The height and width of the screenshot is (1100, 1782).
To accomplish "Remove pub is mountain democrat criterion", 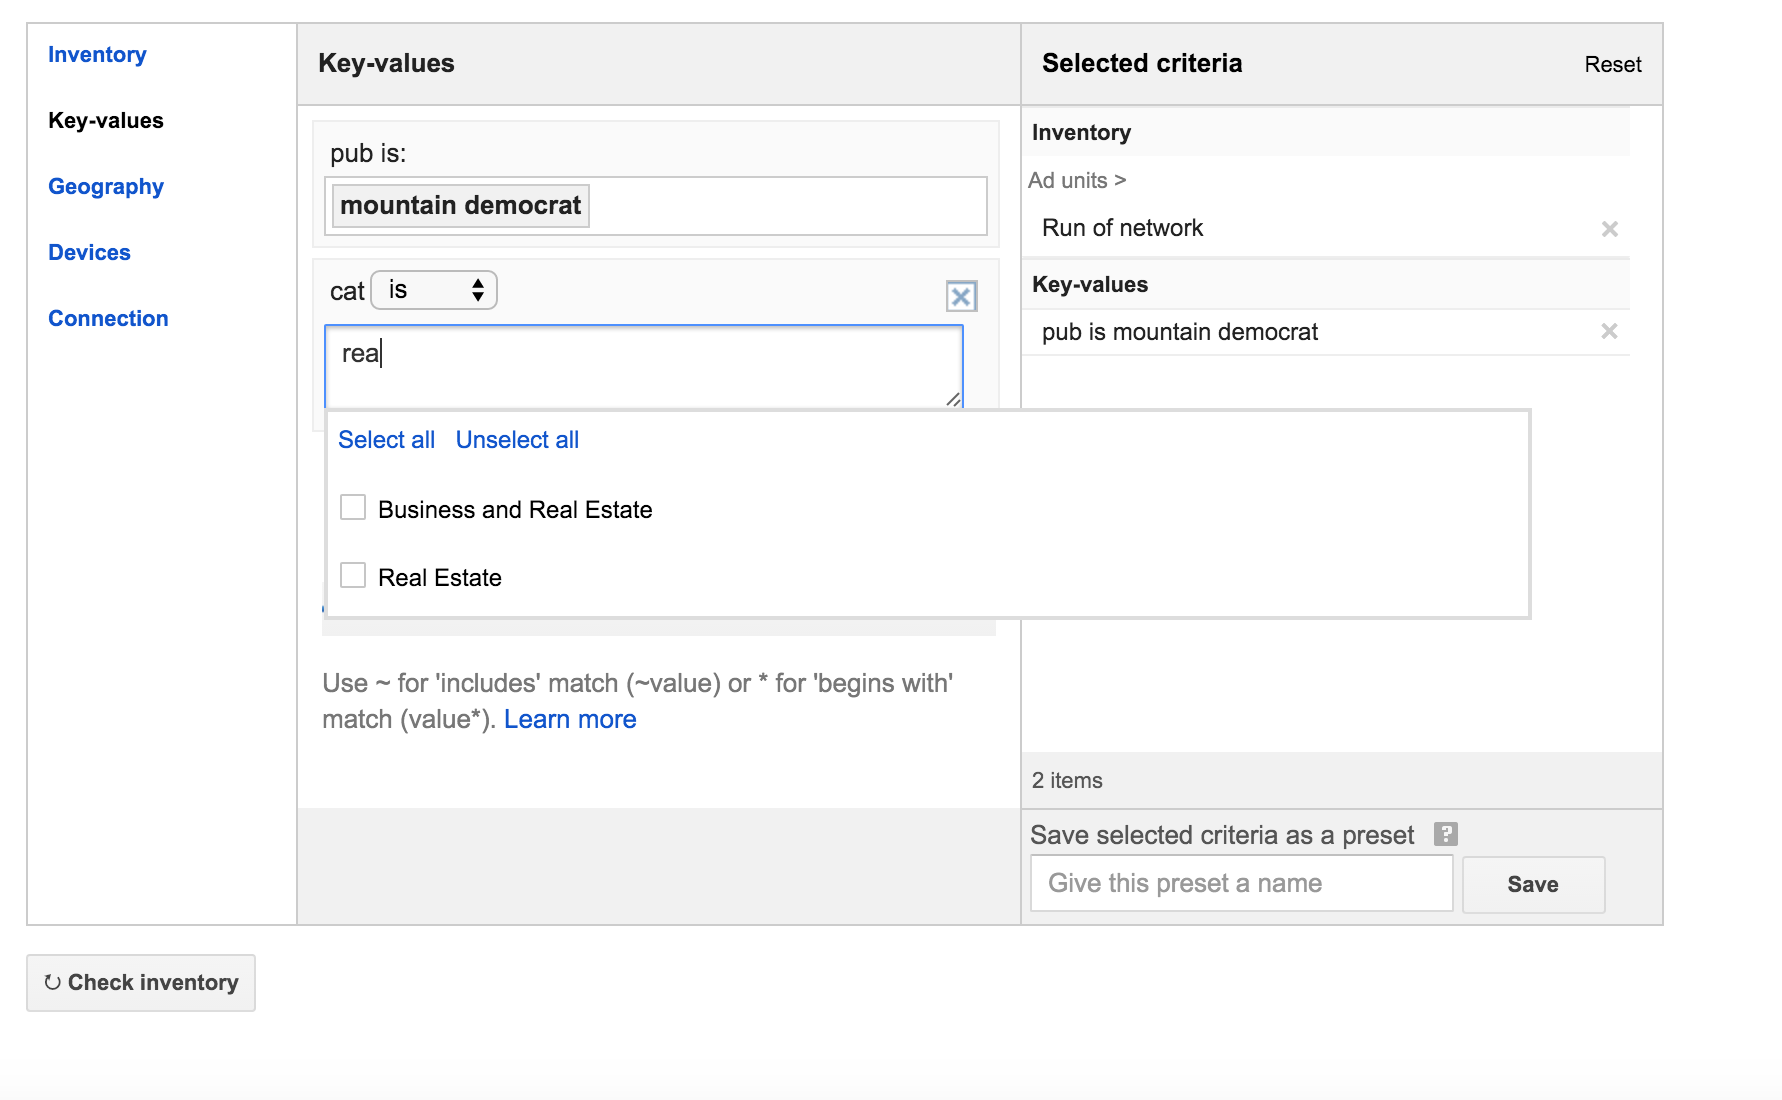I will pos(1609,331).
